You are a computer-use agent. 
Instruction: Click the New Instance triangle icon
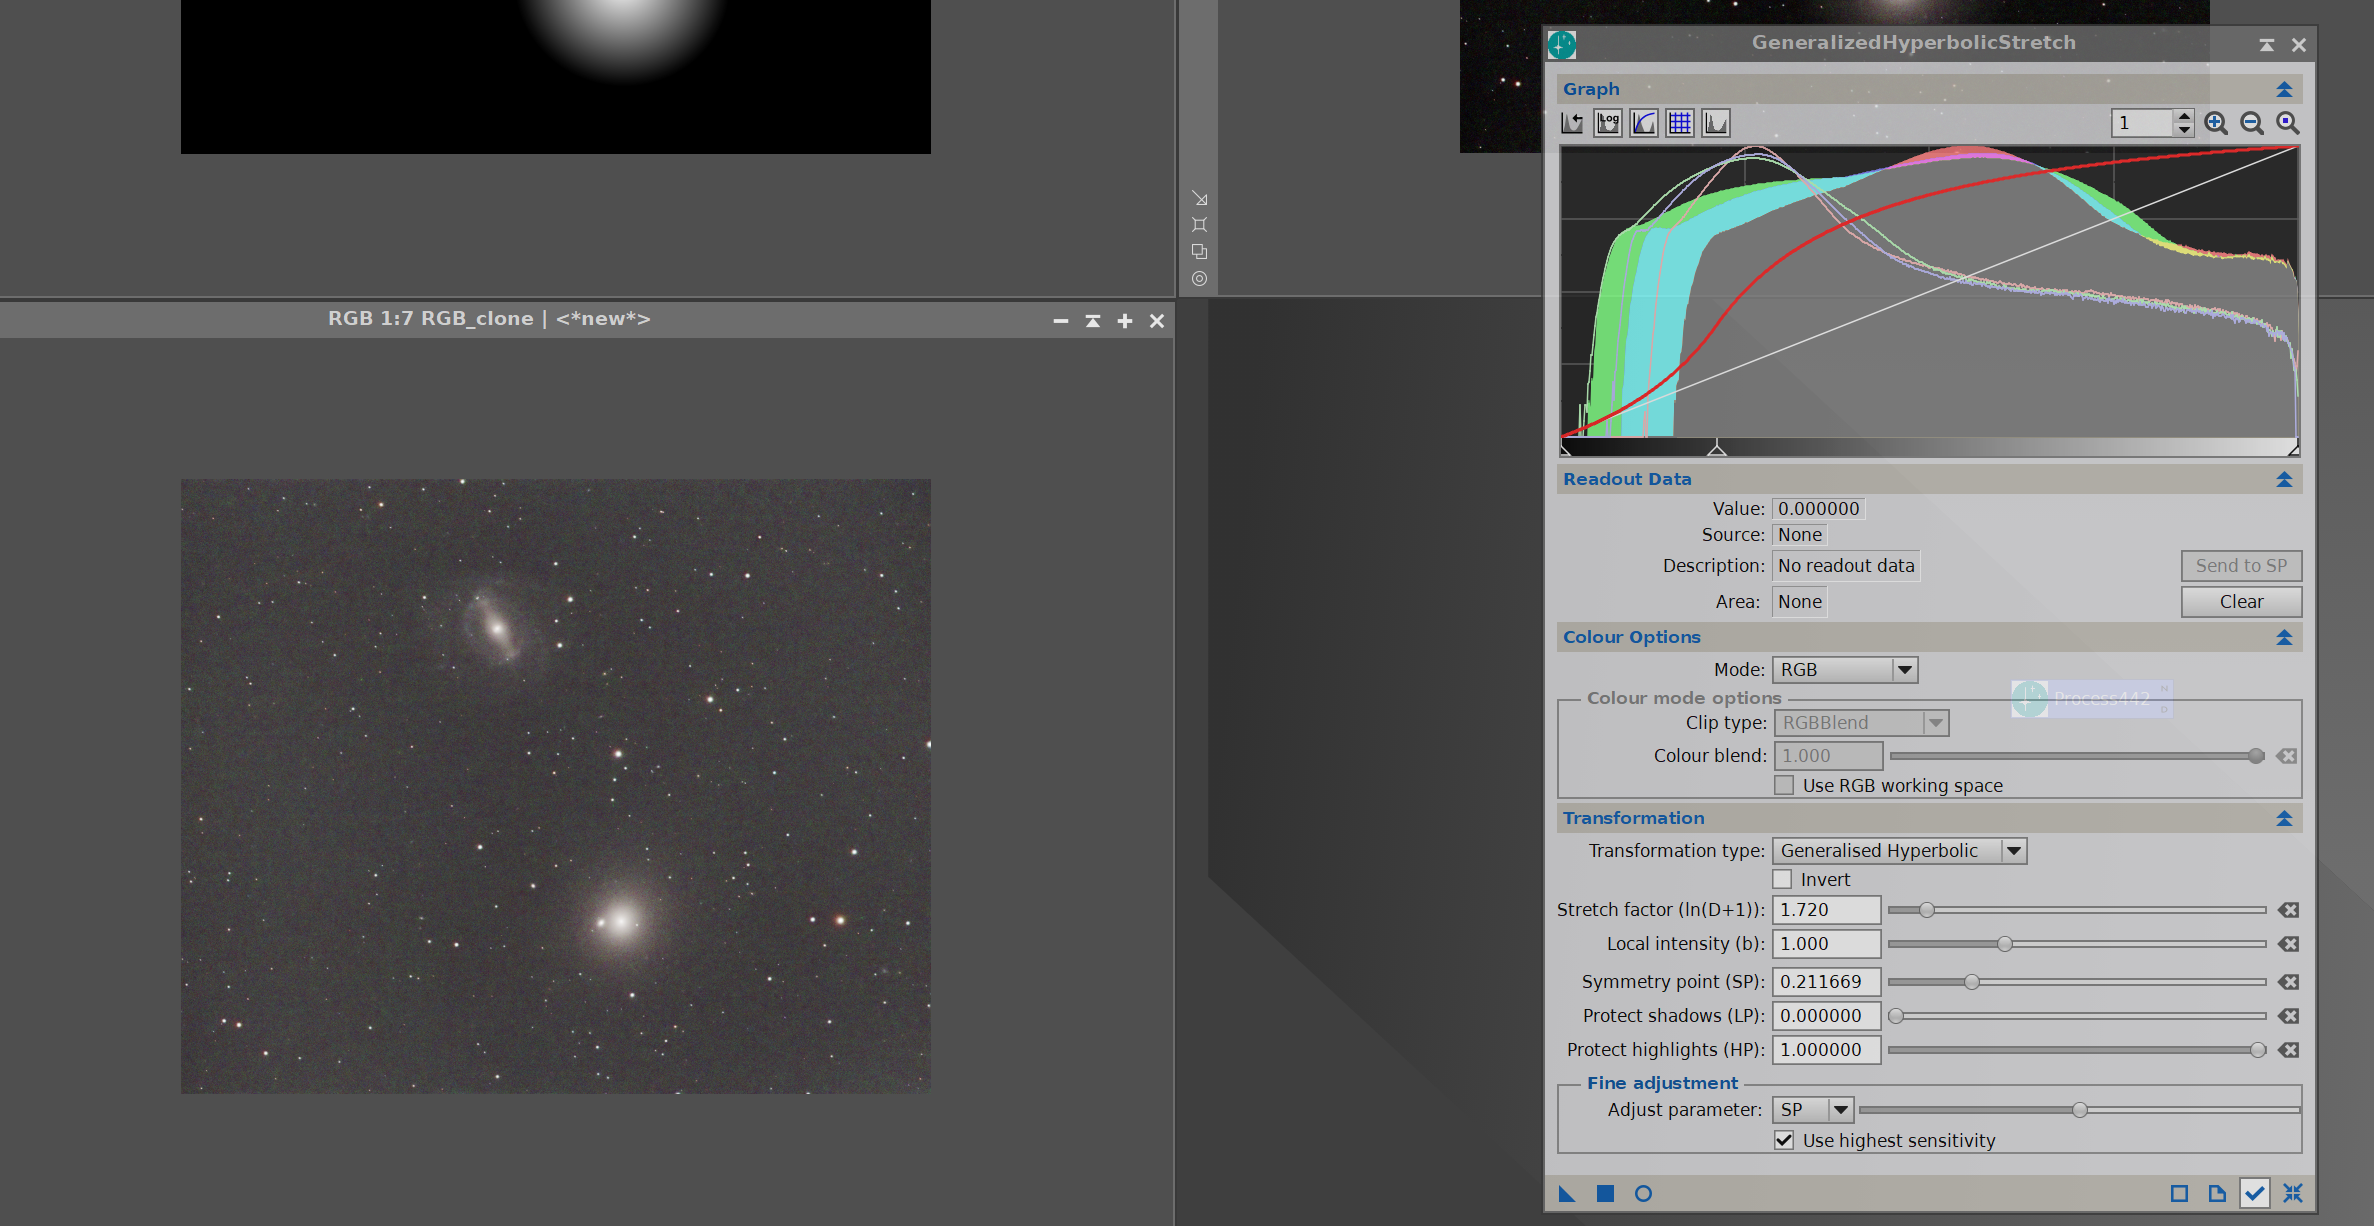coord(1567,1193)
